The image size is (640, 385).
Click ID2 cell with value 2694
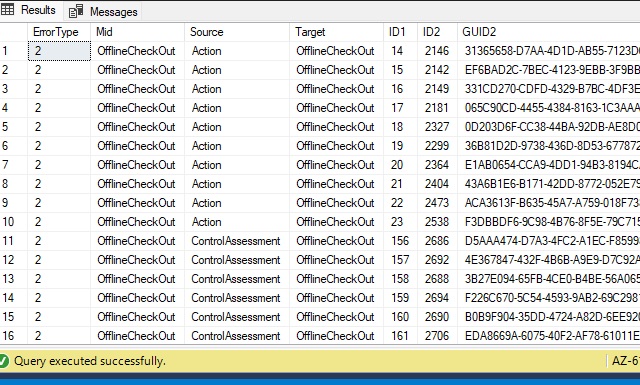[x=437, y=298]
